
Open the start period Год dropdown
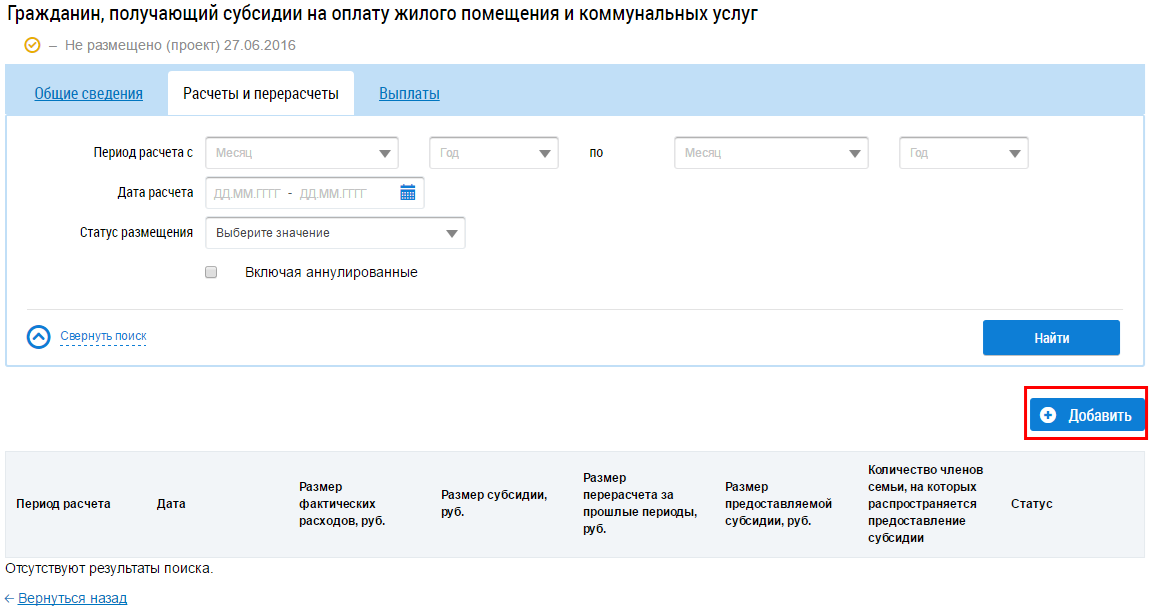tap(493, 153)
